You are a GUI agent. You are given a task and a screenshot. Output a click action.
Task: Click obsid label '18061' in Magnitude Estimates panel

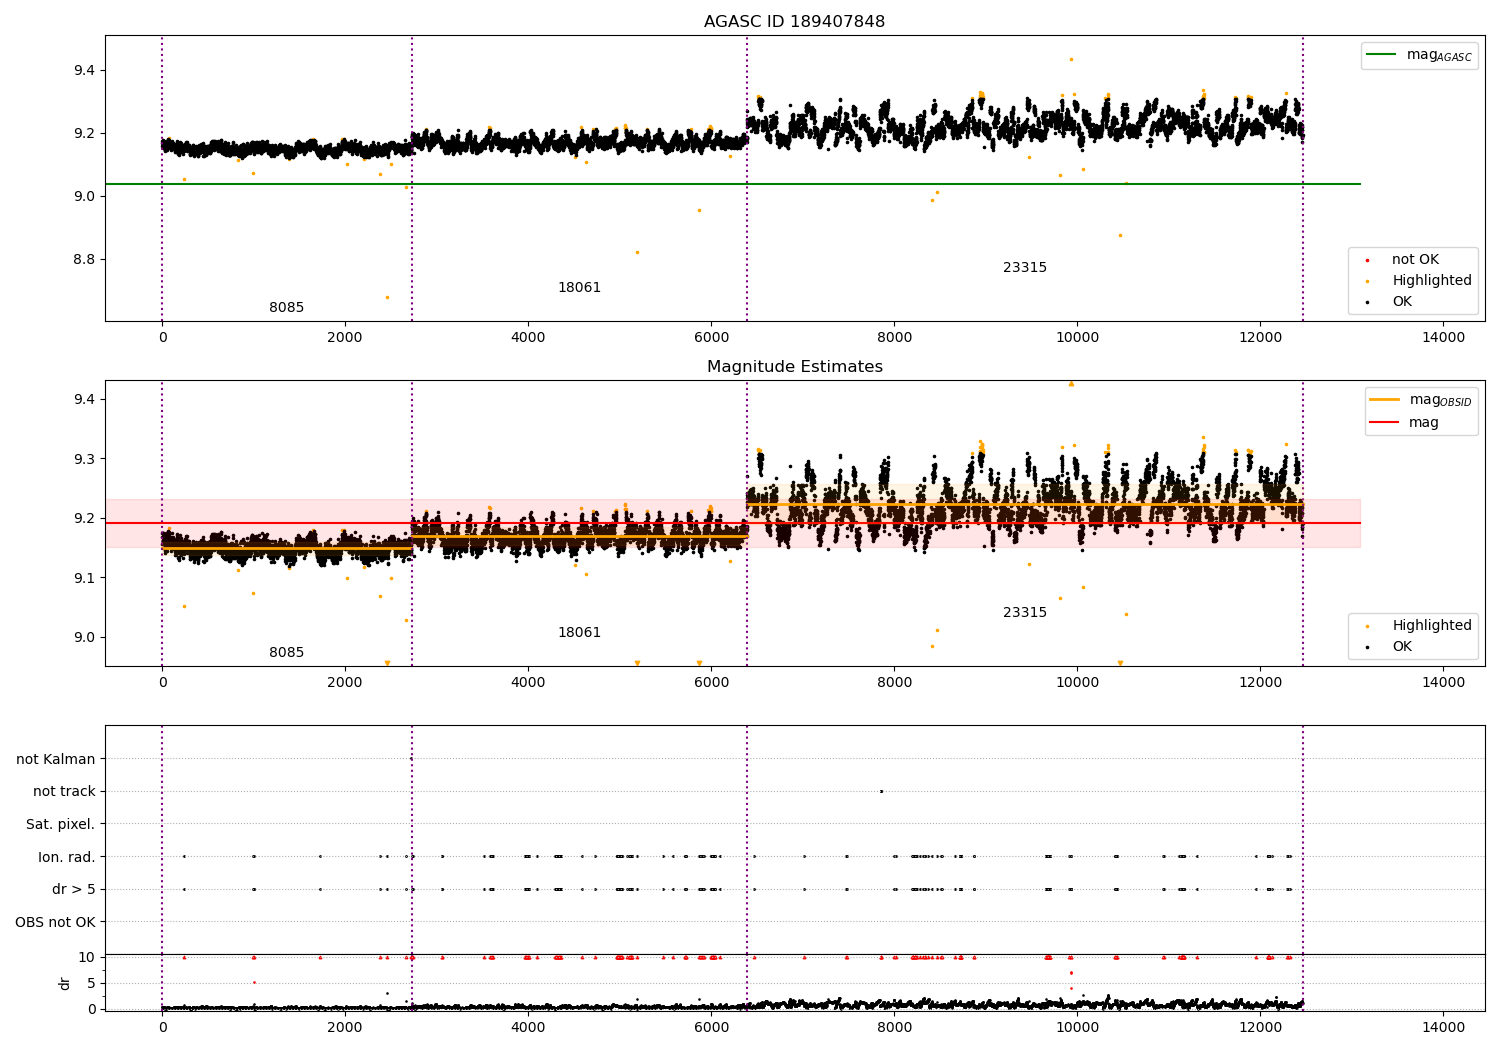pos(579,633)
